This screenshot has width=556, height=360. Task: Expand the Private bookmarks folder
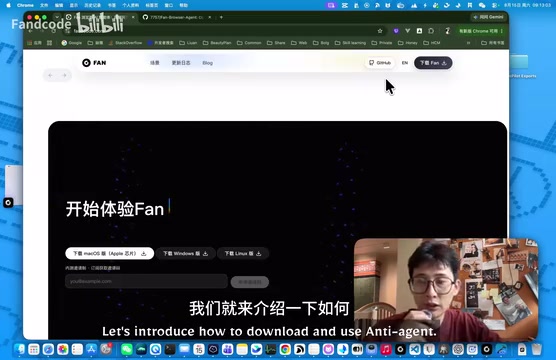tap(382, 43)
